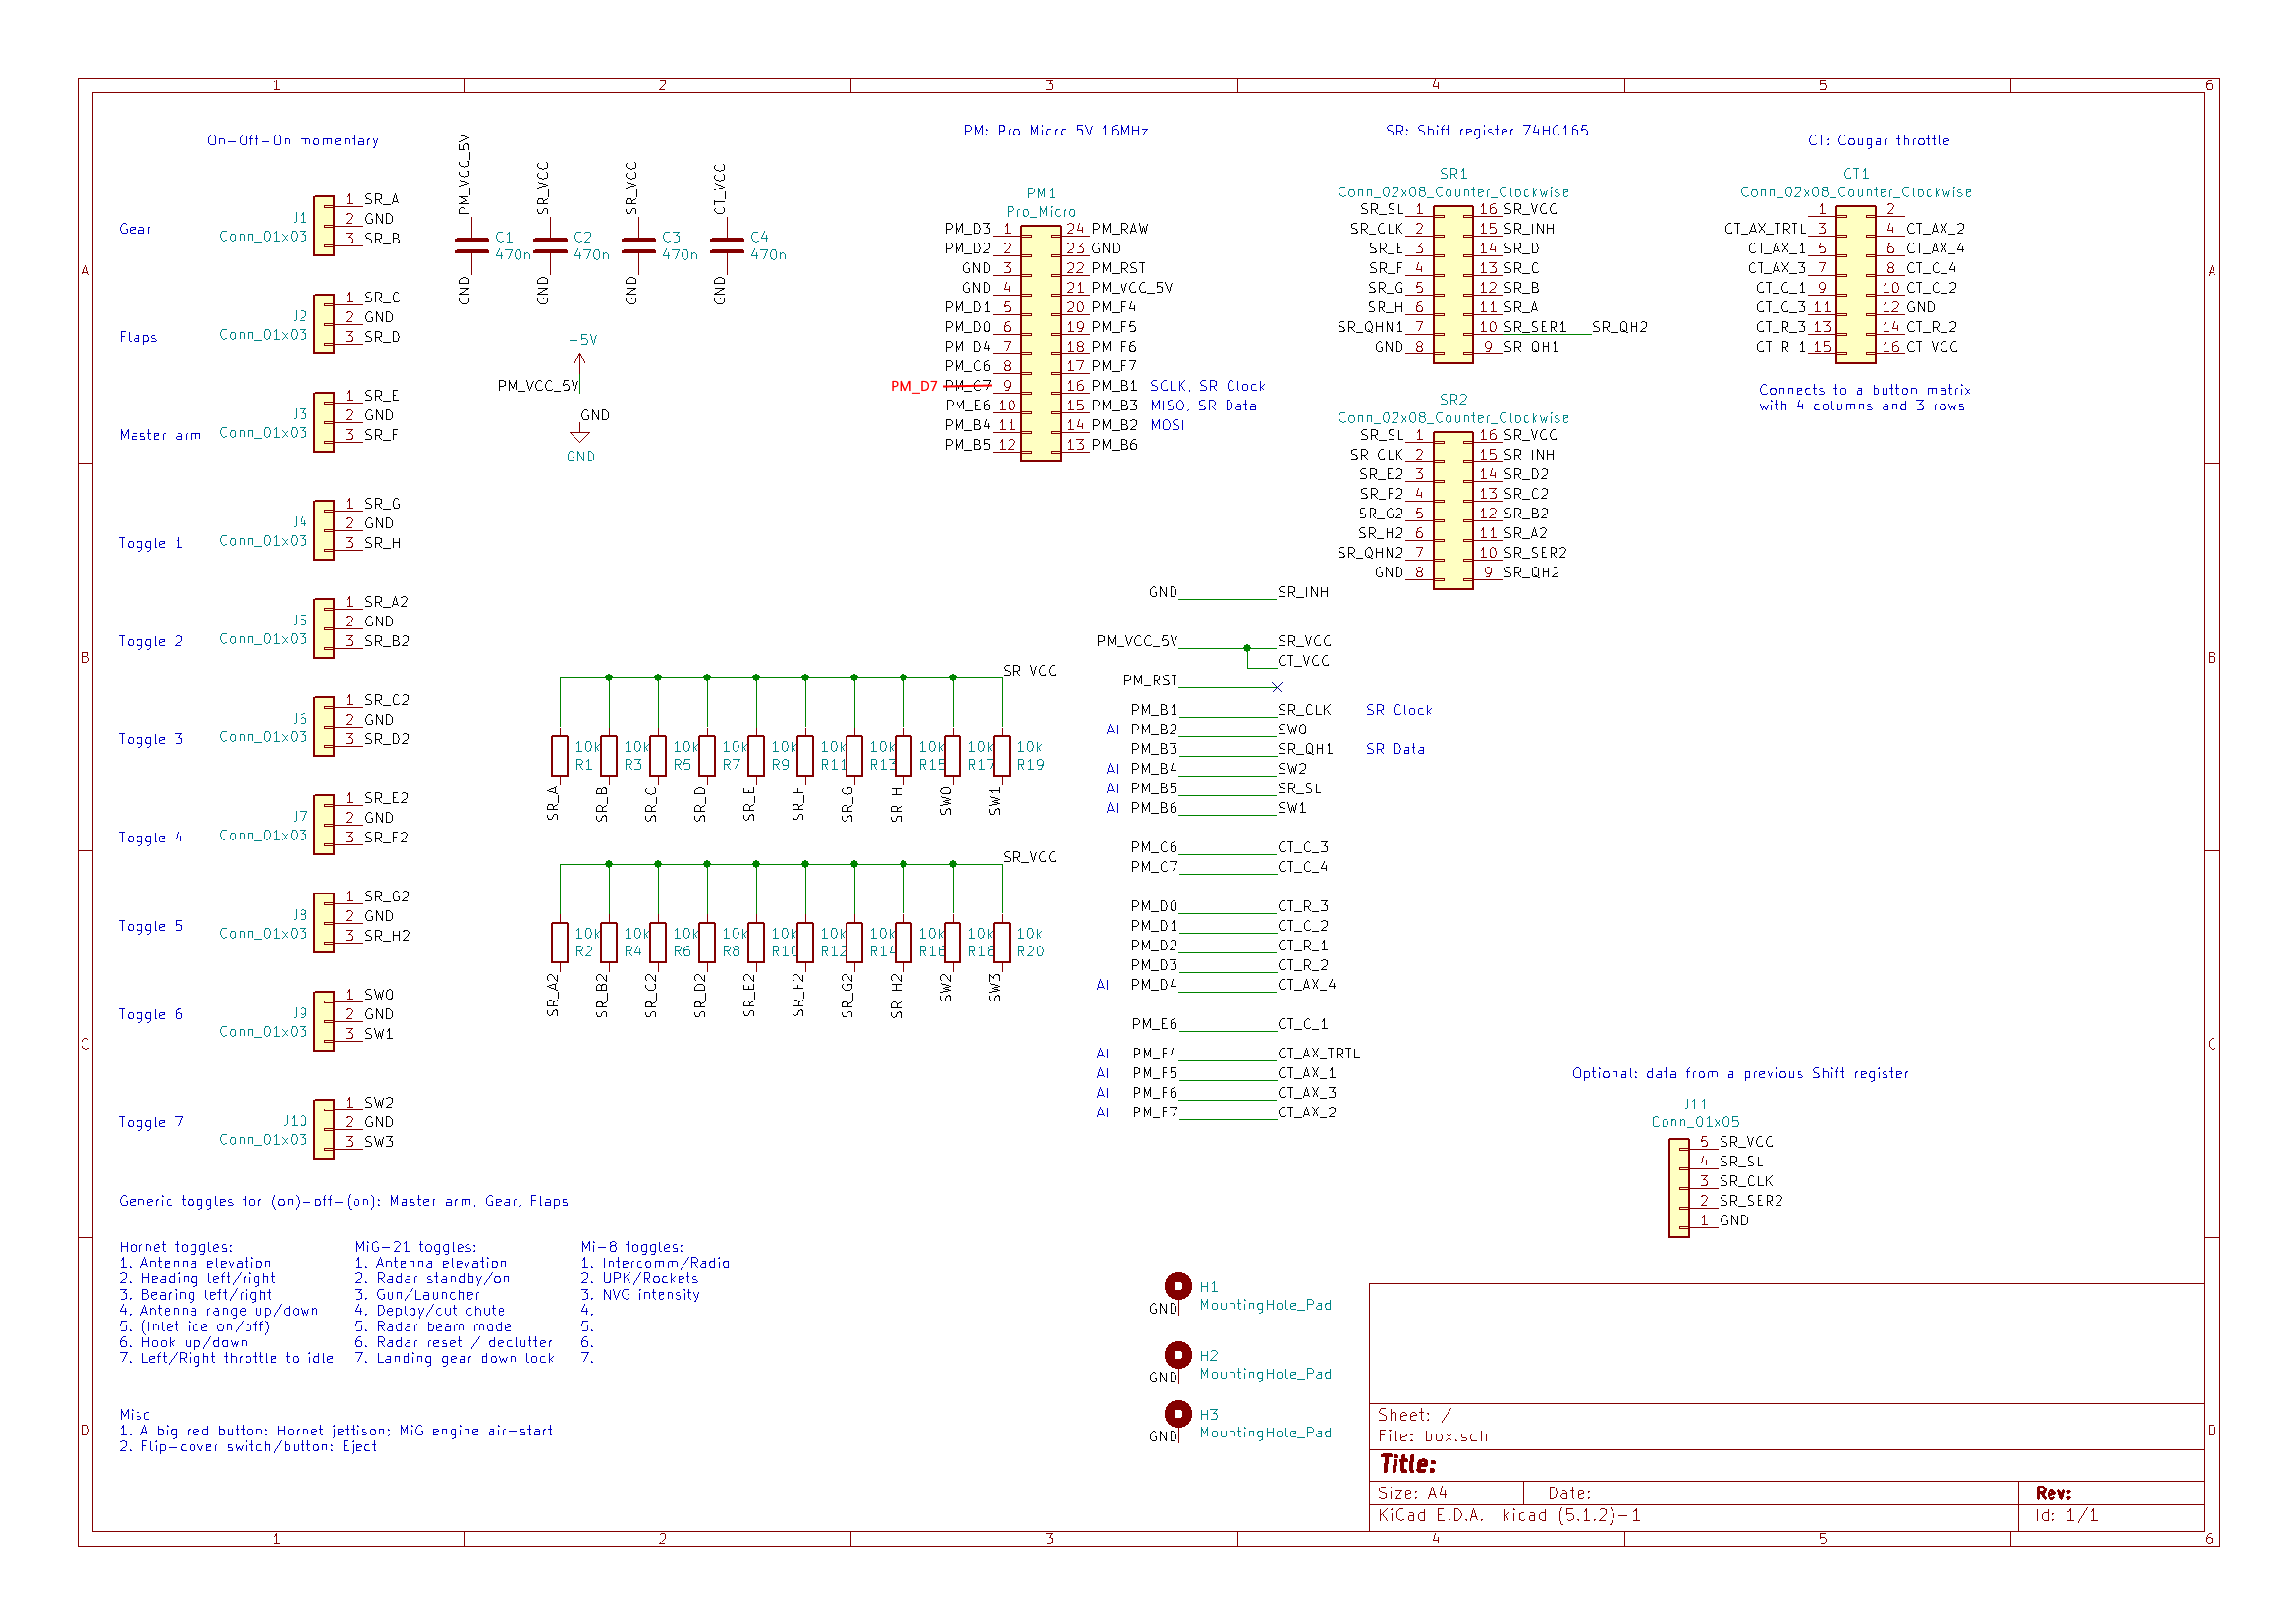Select the CT1 Cougar throttle connector body

click(1856, 285)
